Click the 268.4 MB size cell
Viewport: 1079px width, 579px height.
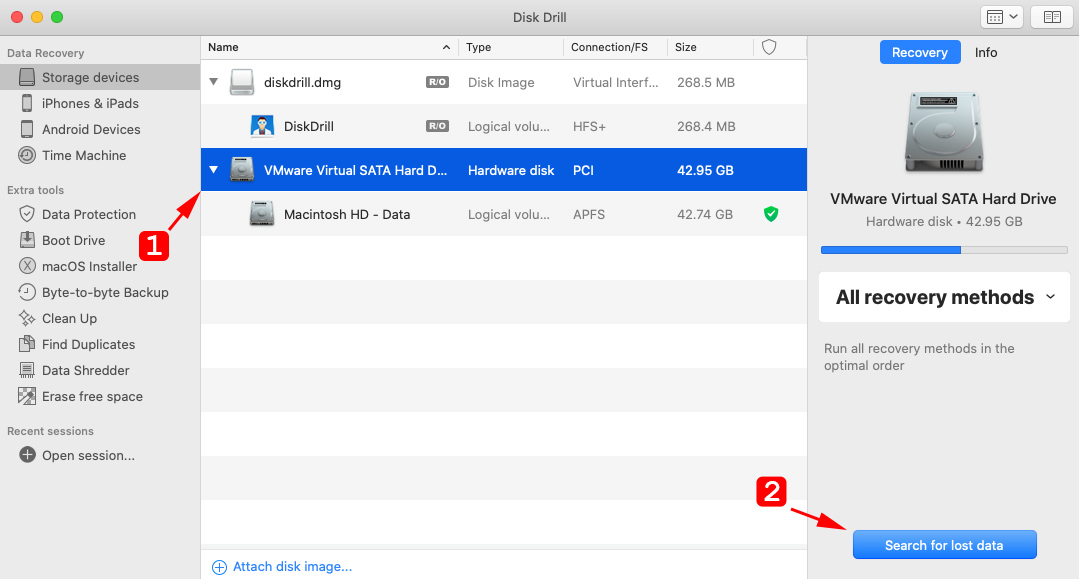(x=706, y=126)
